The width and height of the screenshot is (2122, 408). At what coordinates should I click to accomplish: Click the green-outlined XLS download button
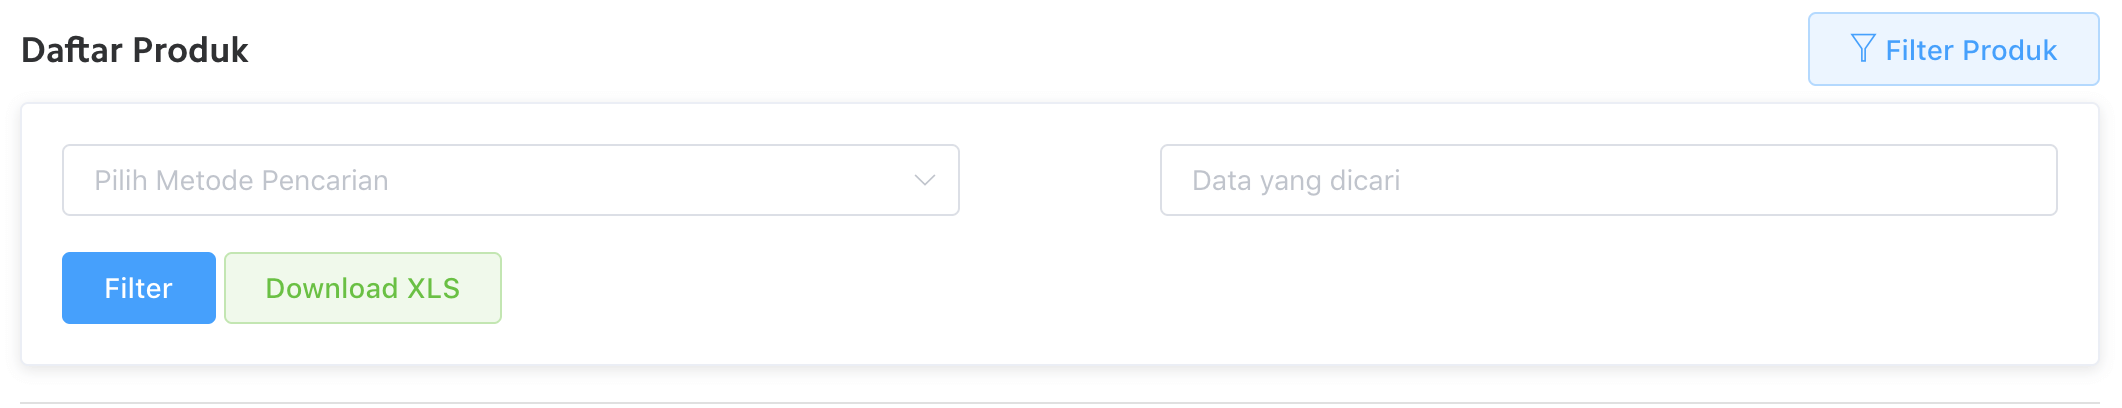point(362,288)
